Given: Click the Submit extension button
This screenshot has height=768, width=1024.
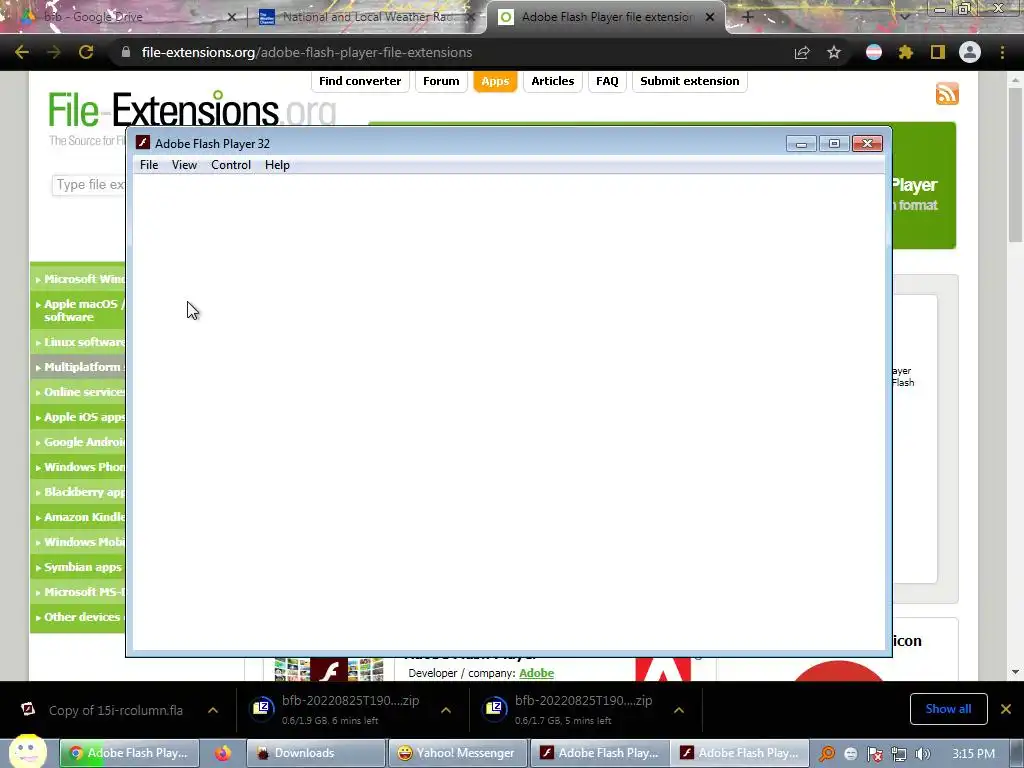Looking at the screenshot, I should tap(690, 81).
